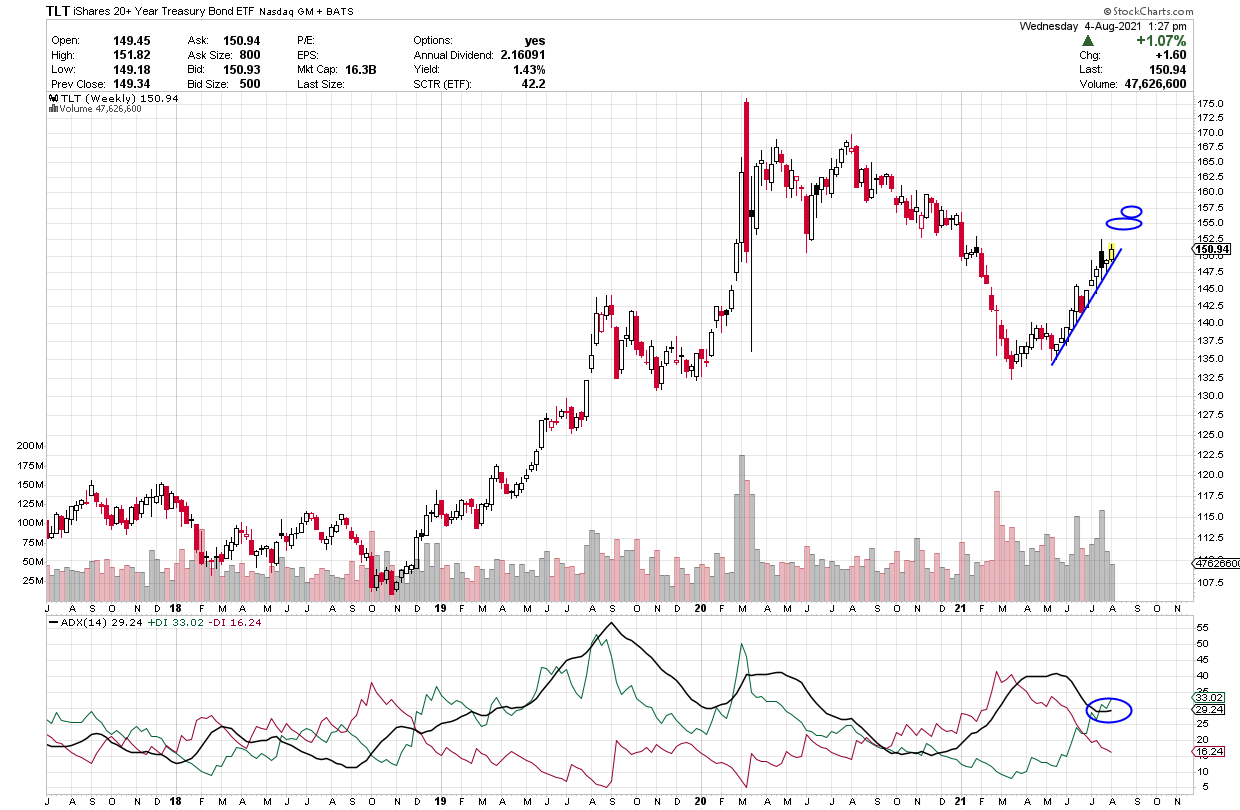Click the P/E label
The image size is (1240, 810).
(x=307, y=41)
